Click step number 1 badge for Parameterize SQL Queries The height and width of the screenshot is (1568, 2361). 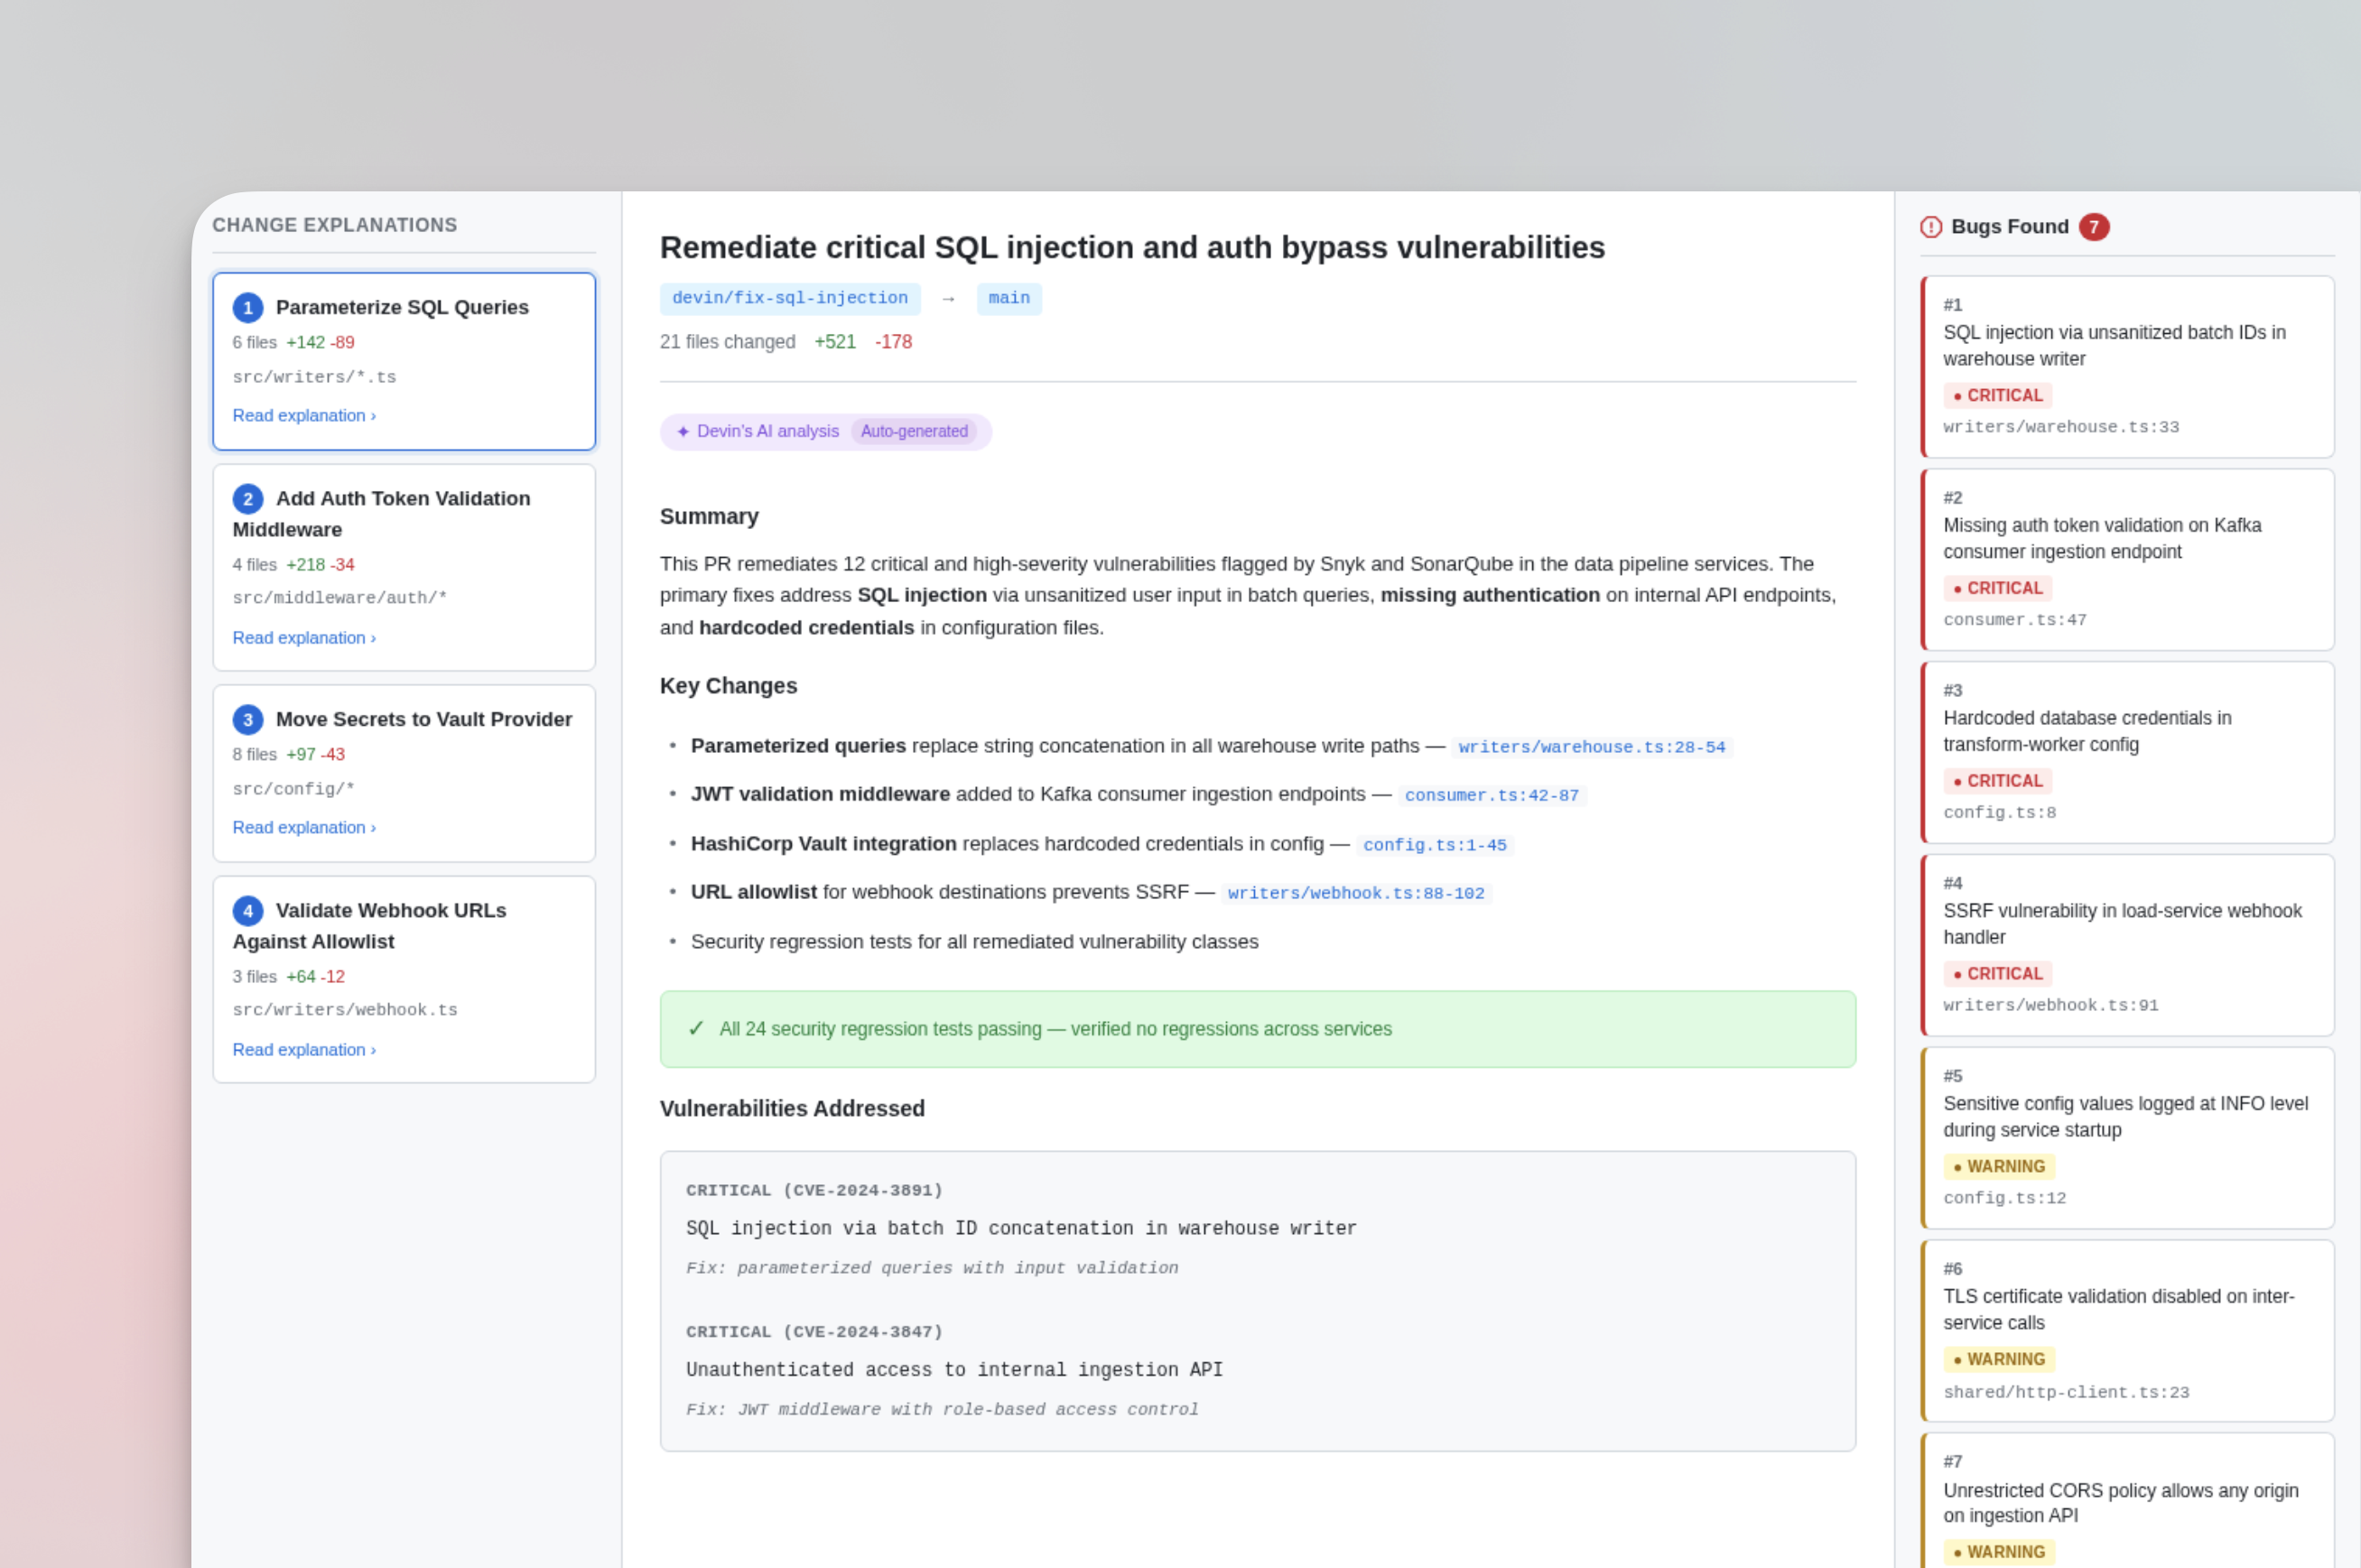click(248, 307)
